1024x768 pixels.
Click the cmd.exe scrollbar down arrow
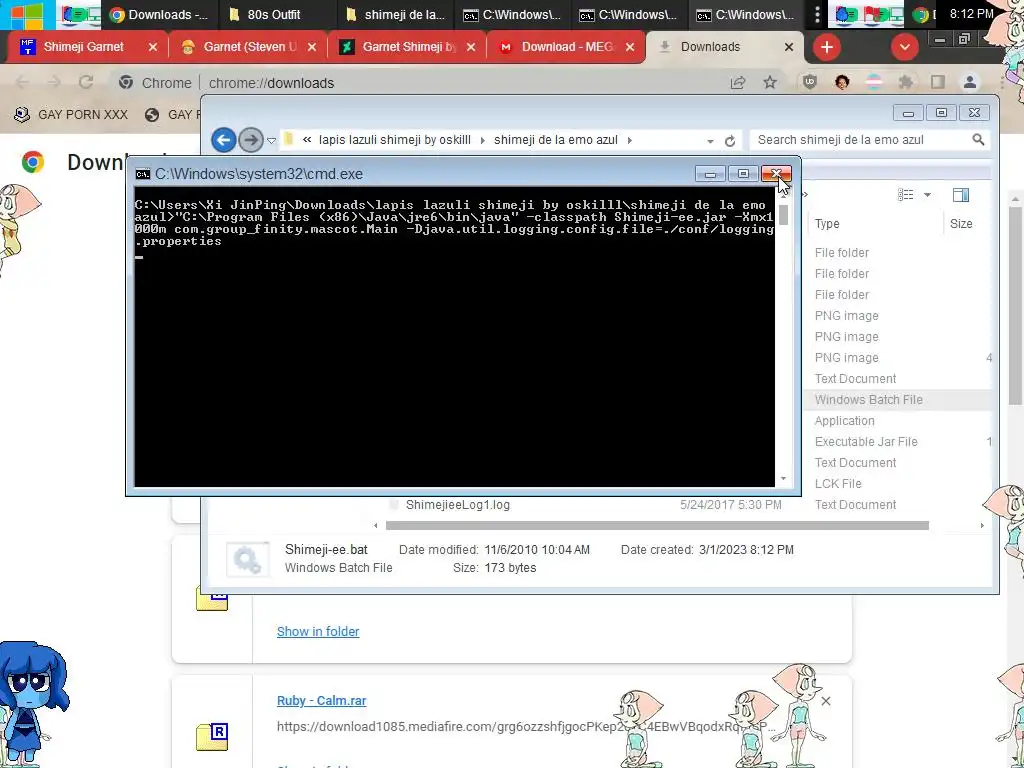click(784, 479)
